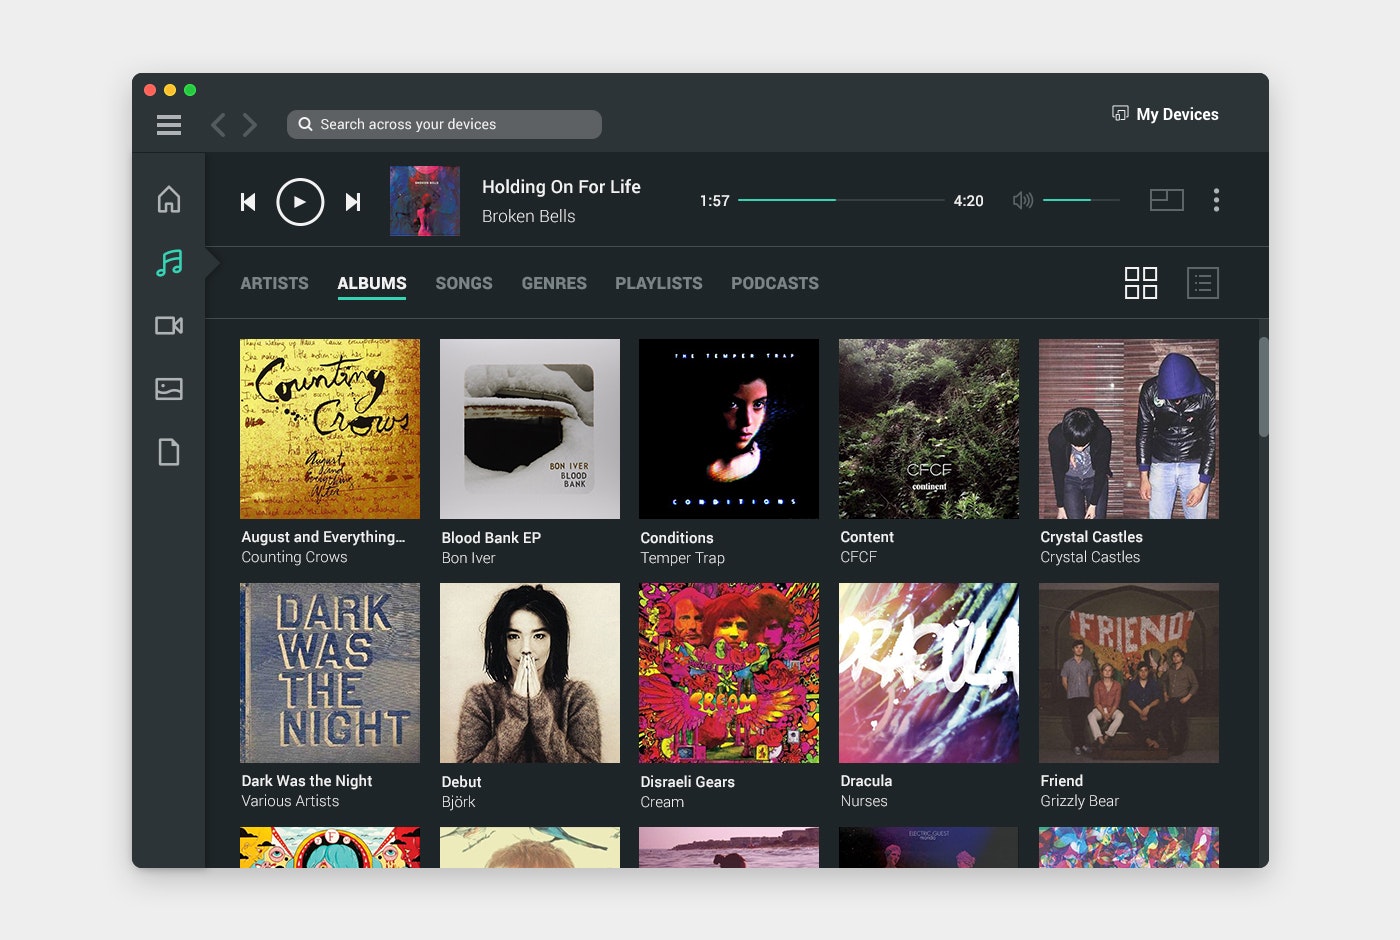The height and width of the screenshot is (940, 1400).
Task: Switch to the Songs tab
Action: coord(464,283)
